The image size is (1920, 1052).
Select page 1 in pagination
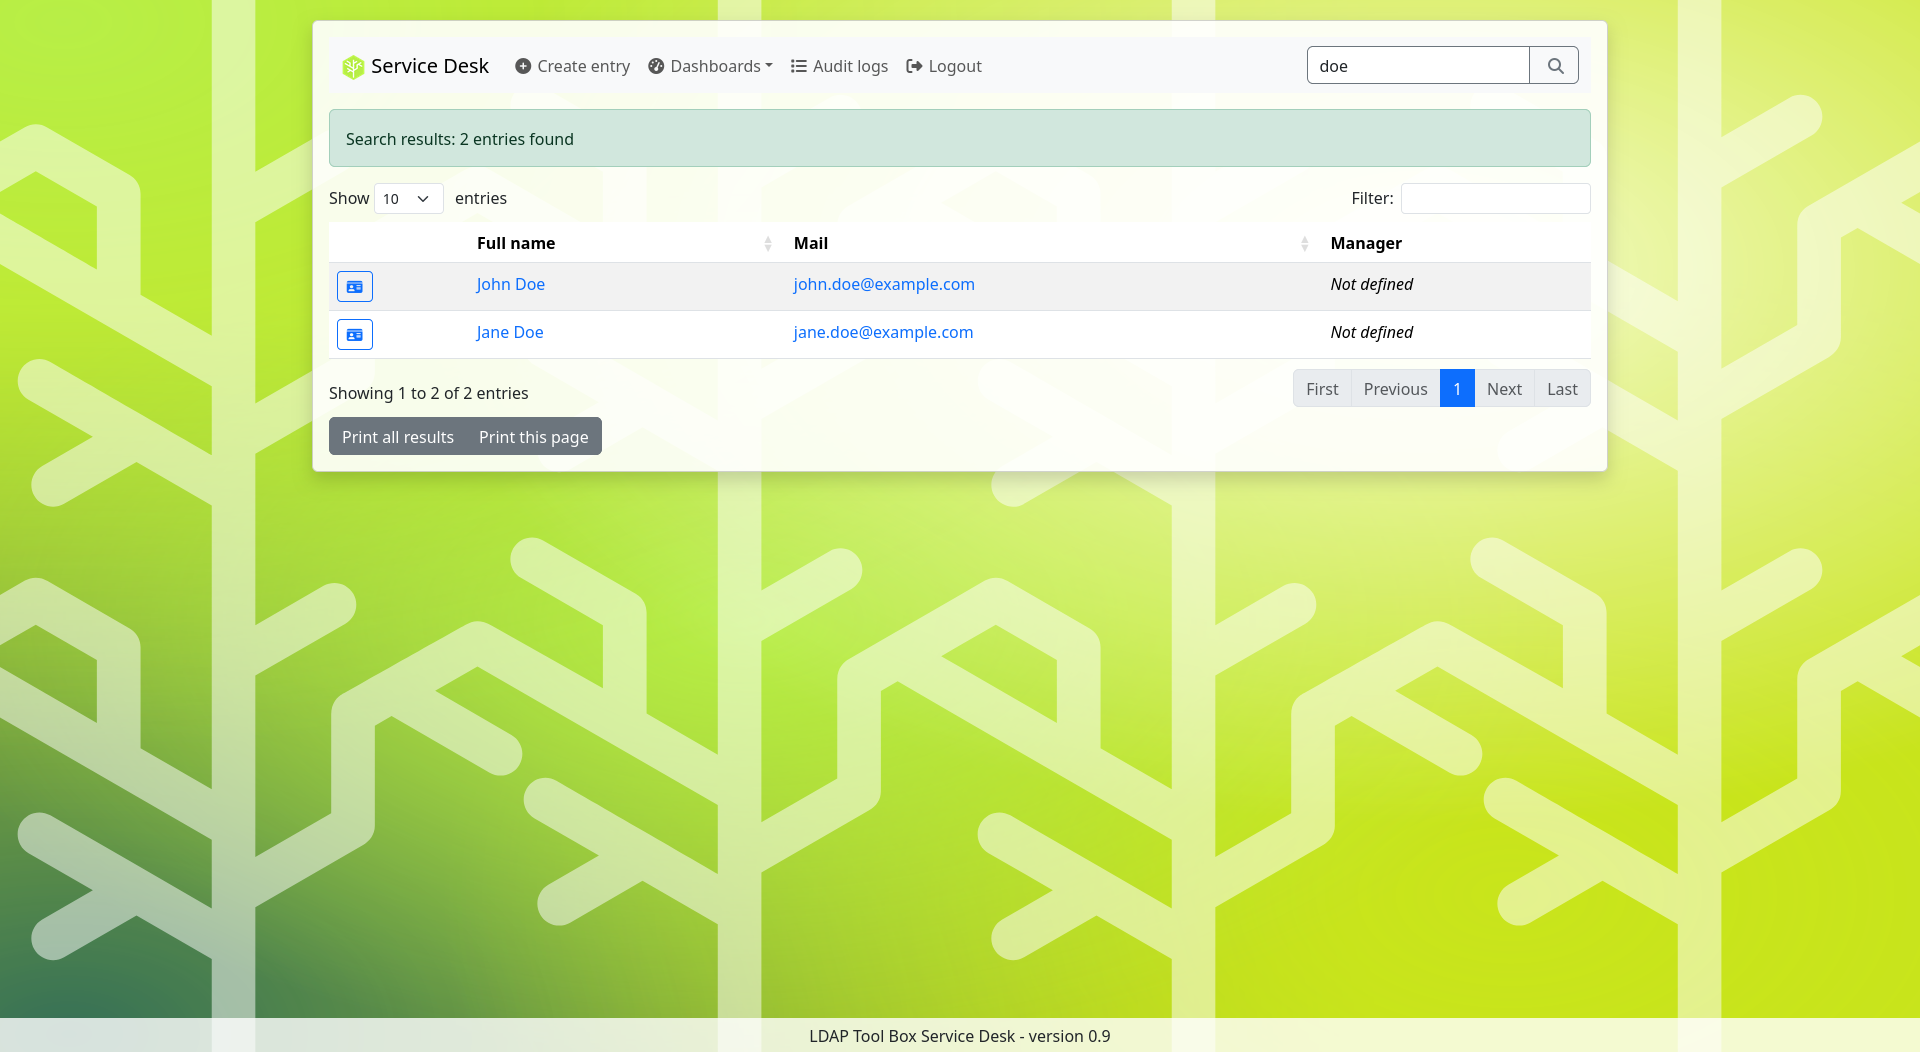pyautogui.click(x=1457, y=389)
